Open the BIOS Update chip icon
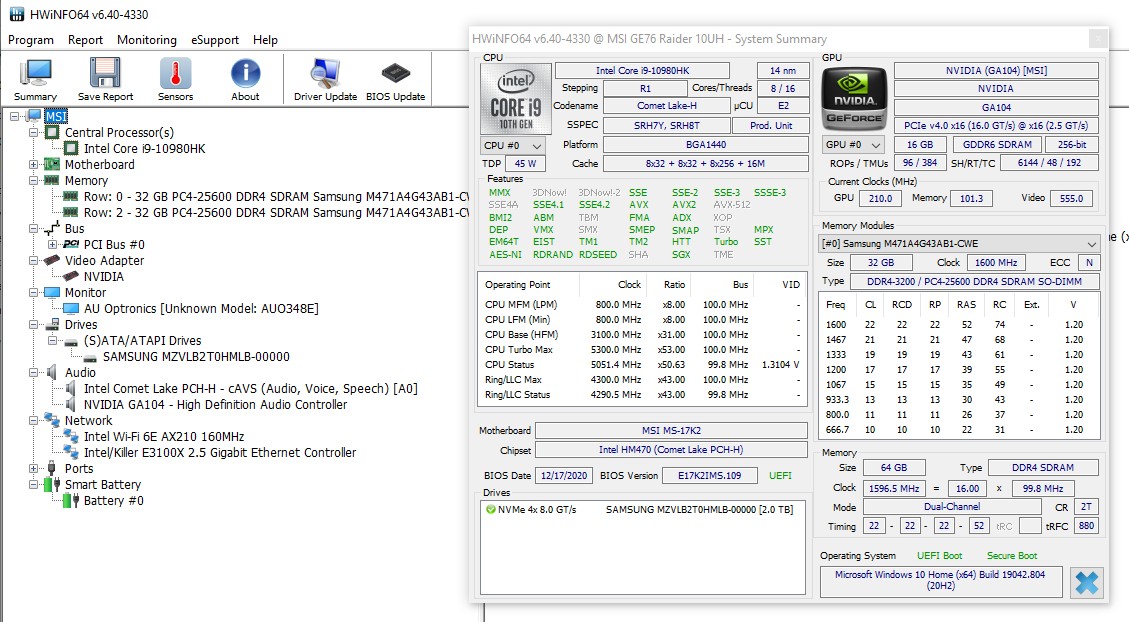 [x=395, y=79]
